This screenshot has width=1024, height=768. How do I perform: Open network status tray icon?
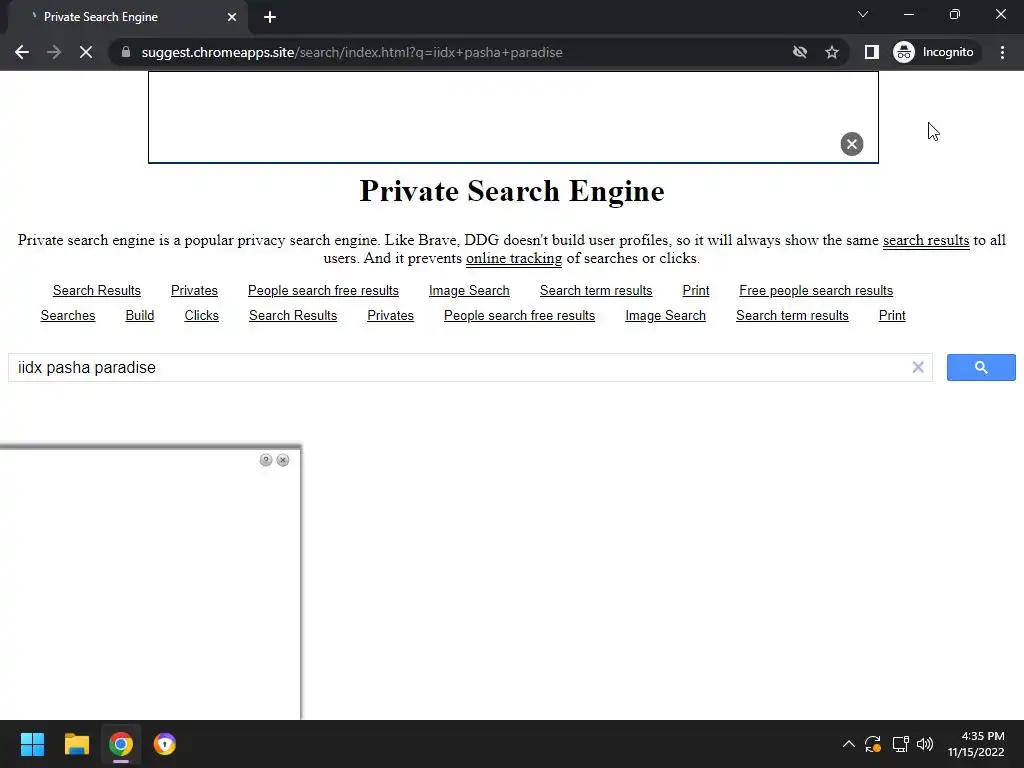tap(901, 744)
